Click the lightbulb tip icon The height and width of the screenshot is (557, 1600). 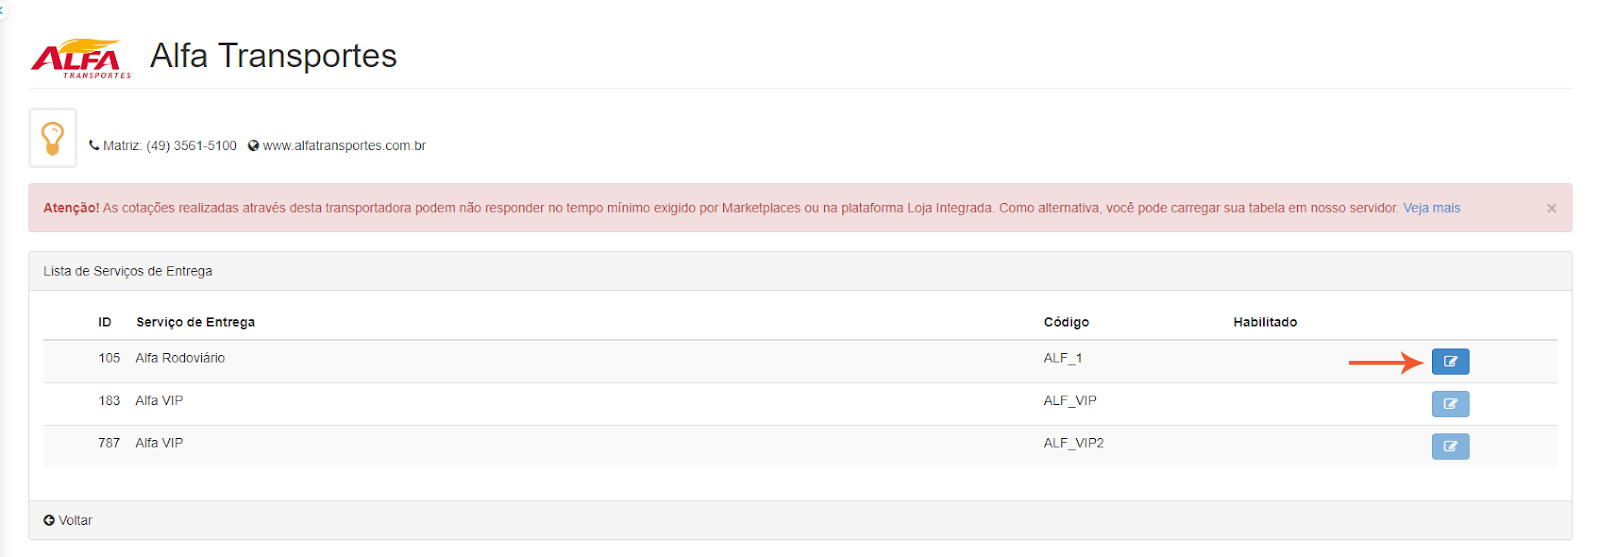coord(53,138)
